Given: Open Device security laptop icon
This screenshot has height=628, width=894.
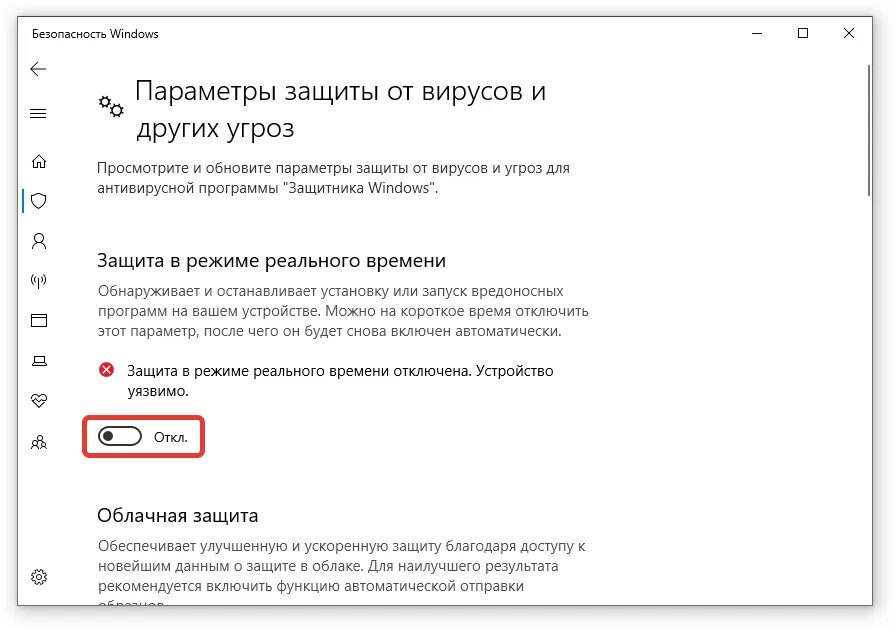Looking at the screenshot, I should (39, 360).
